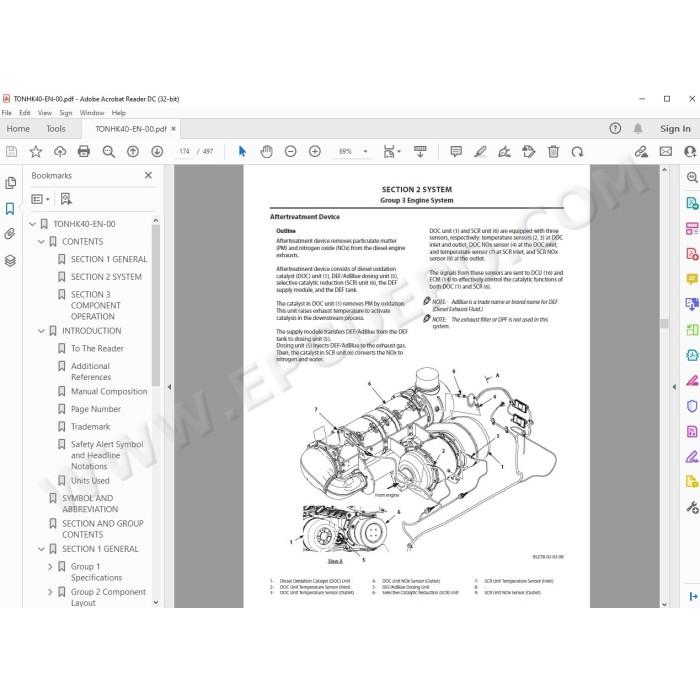Open SYMBOL AND ABBREVIATION bookmark
Viewport: 700px width, 700px height.
(90, 504)
